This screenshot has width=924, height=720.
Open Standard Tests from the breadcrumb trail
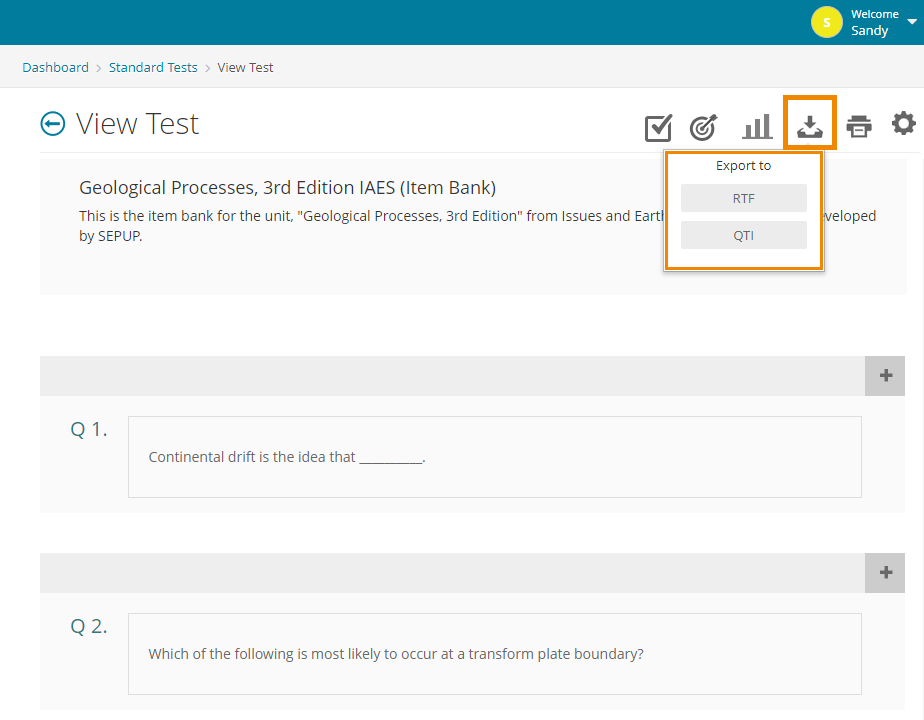pos(153,67)
